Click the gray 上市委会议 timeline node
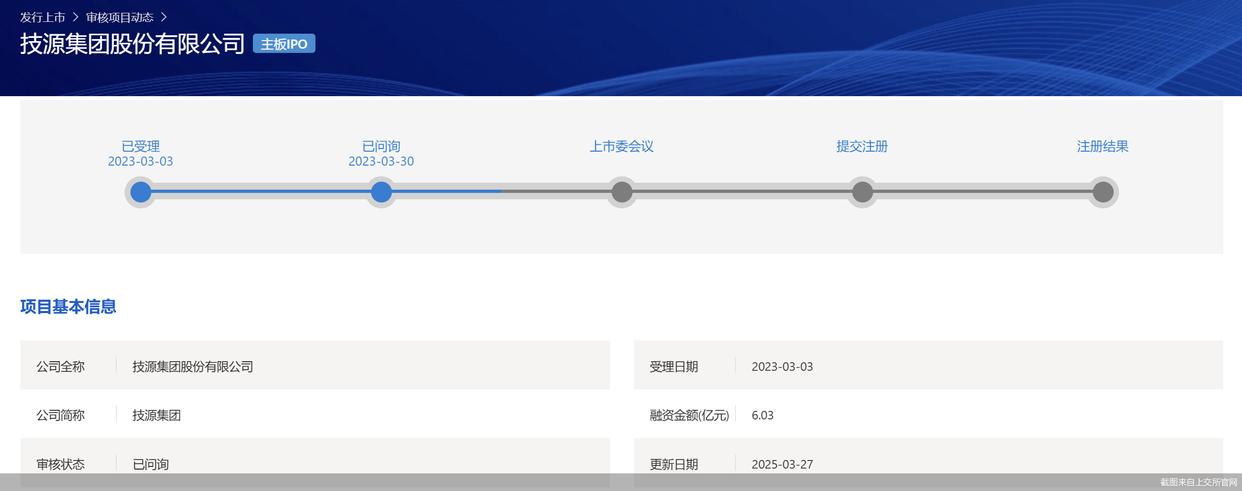Viewport: 1242px width, 491px height. tap(622, 192)
